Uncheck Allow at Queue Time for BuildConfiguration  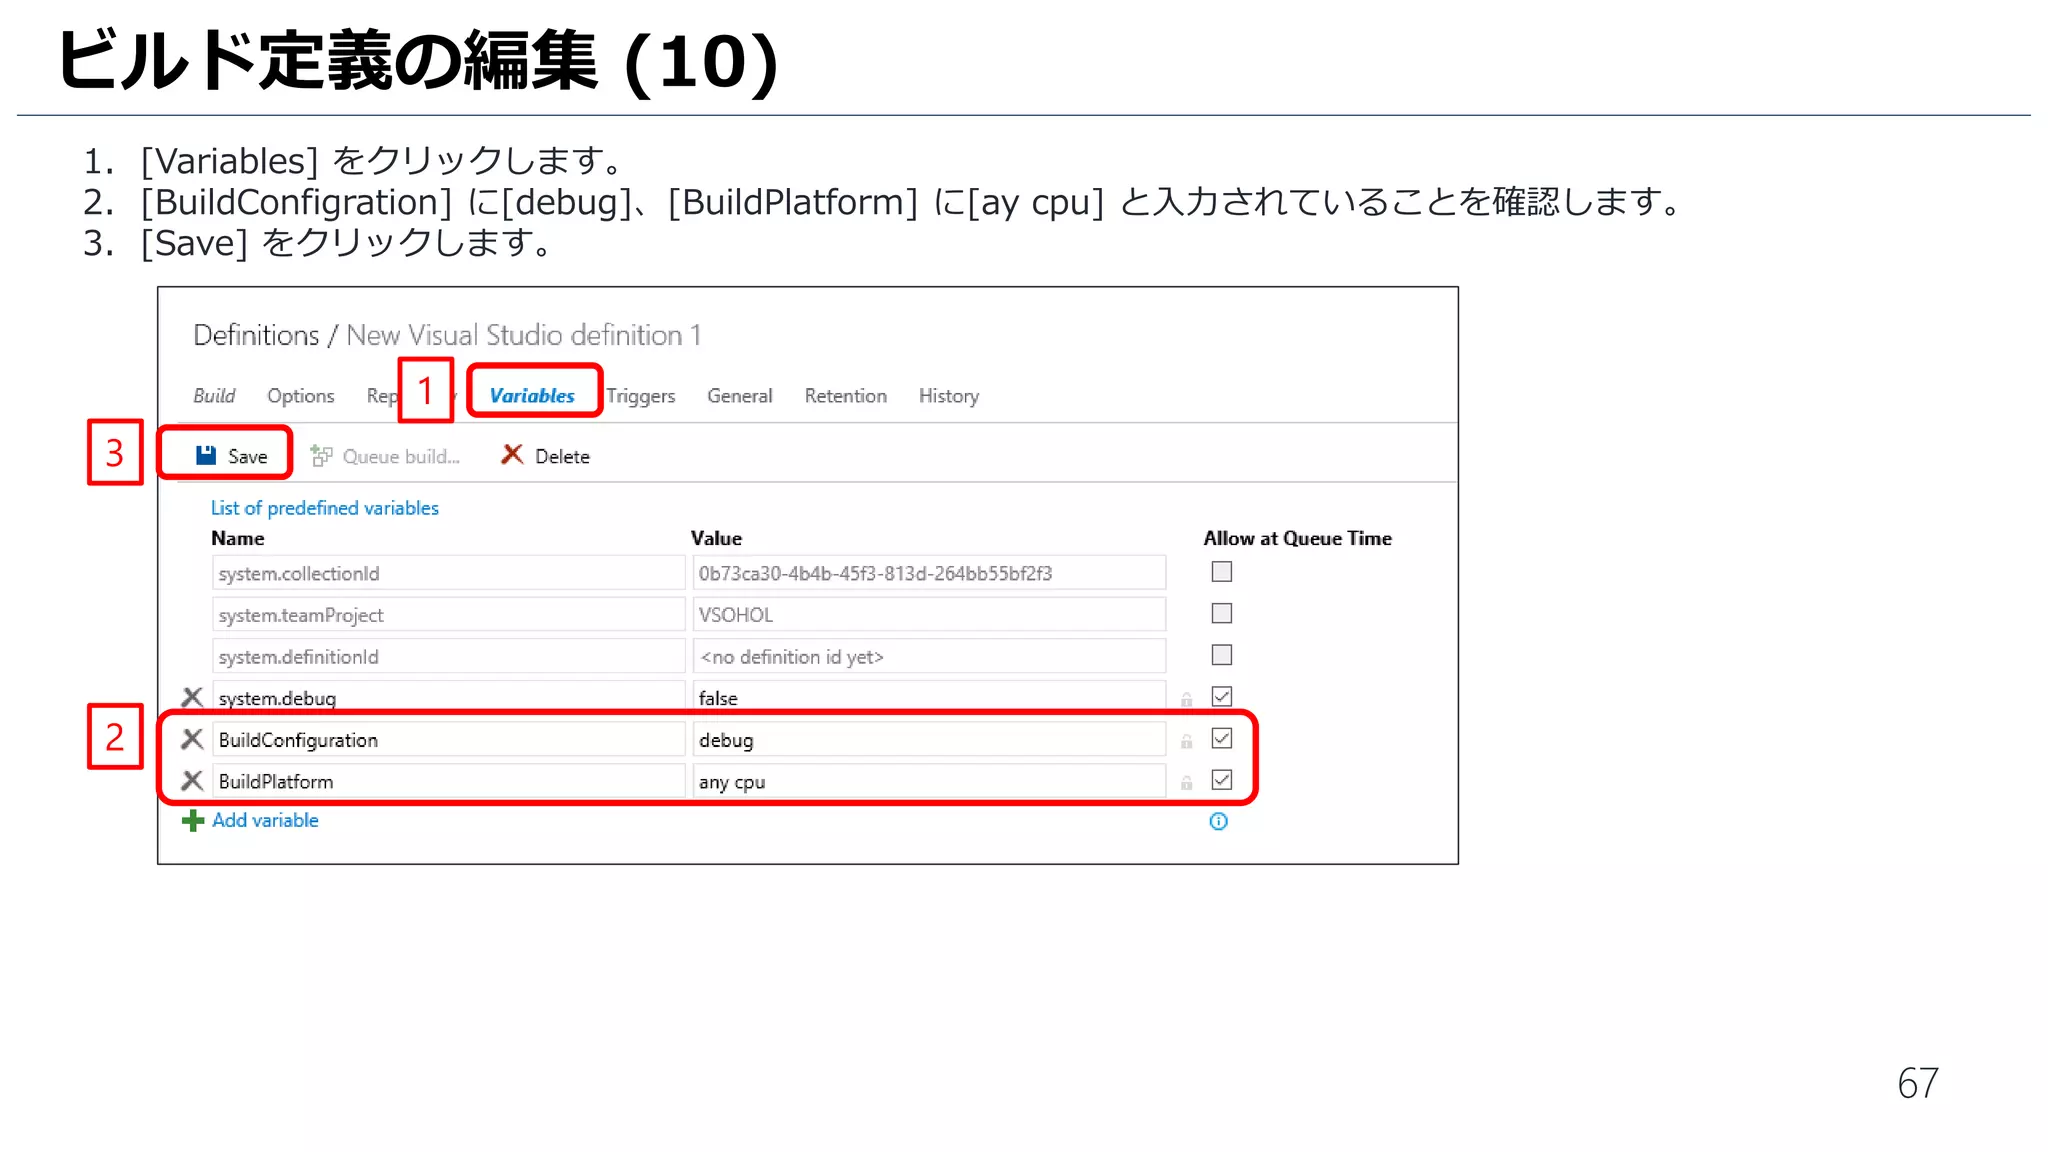tap(1221, 738)
